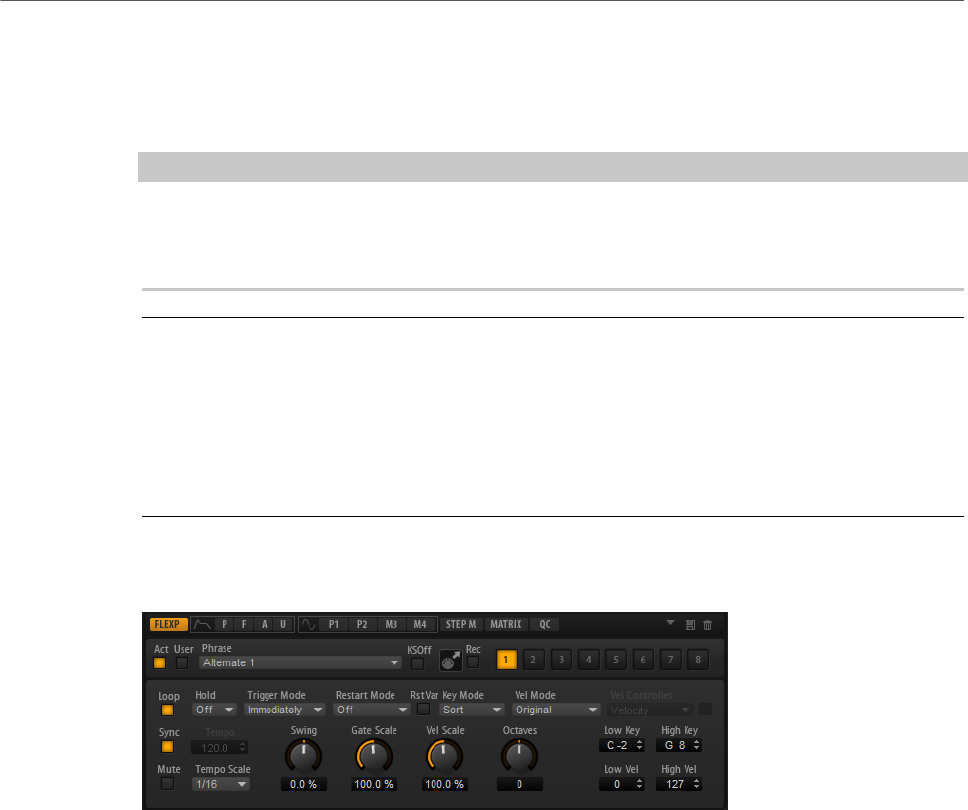This screenshot has height=810, width=968.
Task: Click the Low Key value field
Action: (x=621, y=745)
